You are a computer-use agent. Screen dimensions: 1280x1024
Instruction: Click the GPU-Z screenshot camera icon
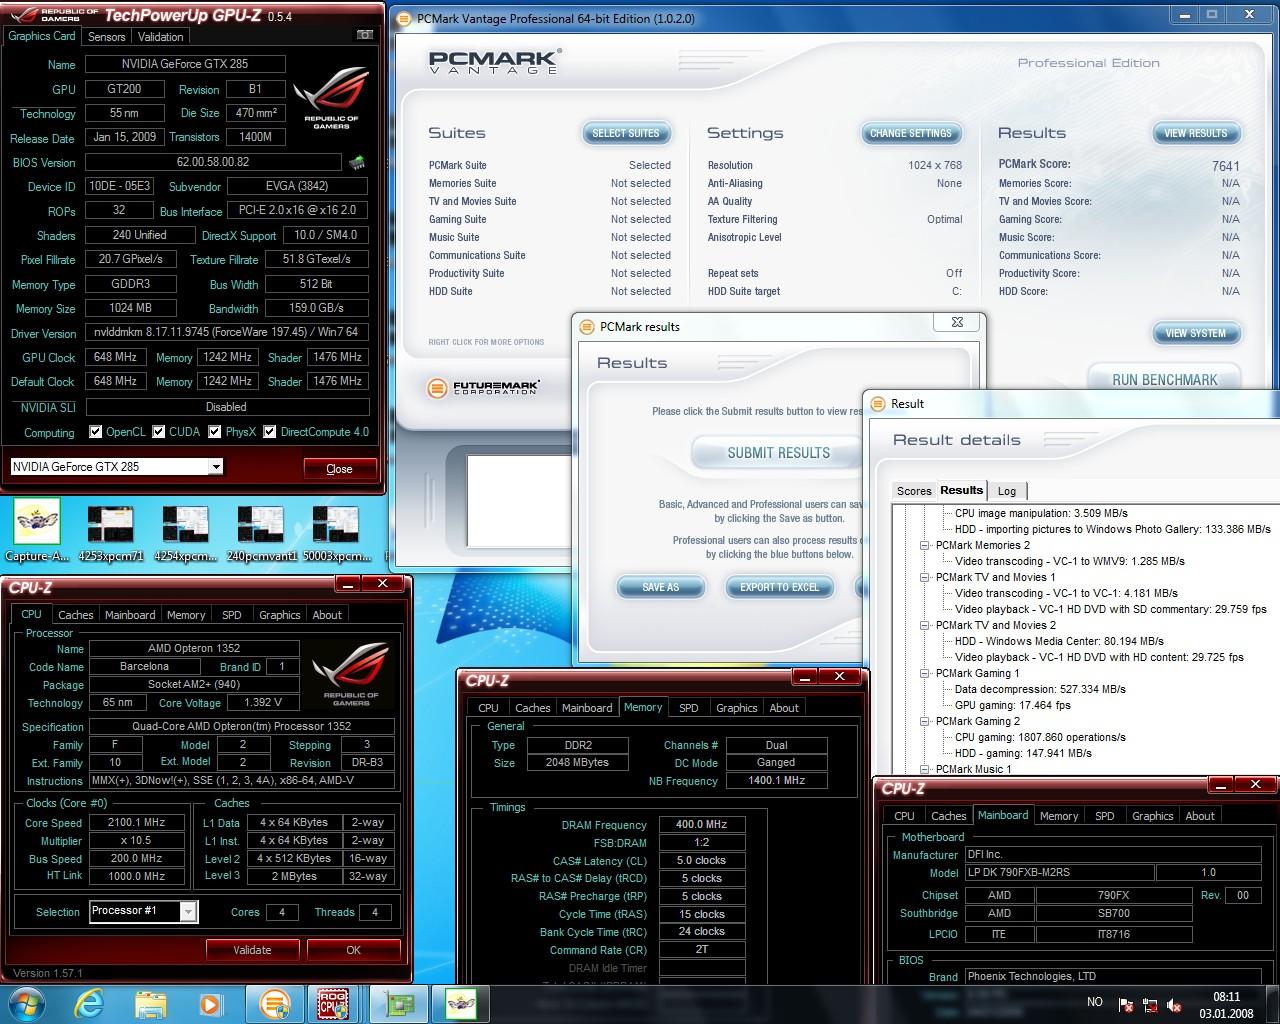pos(366,35)
